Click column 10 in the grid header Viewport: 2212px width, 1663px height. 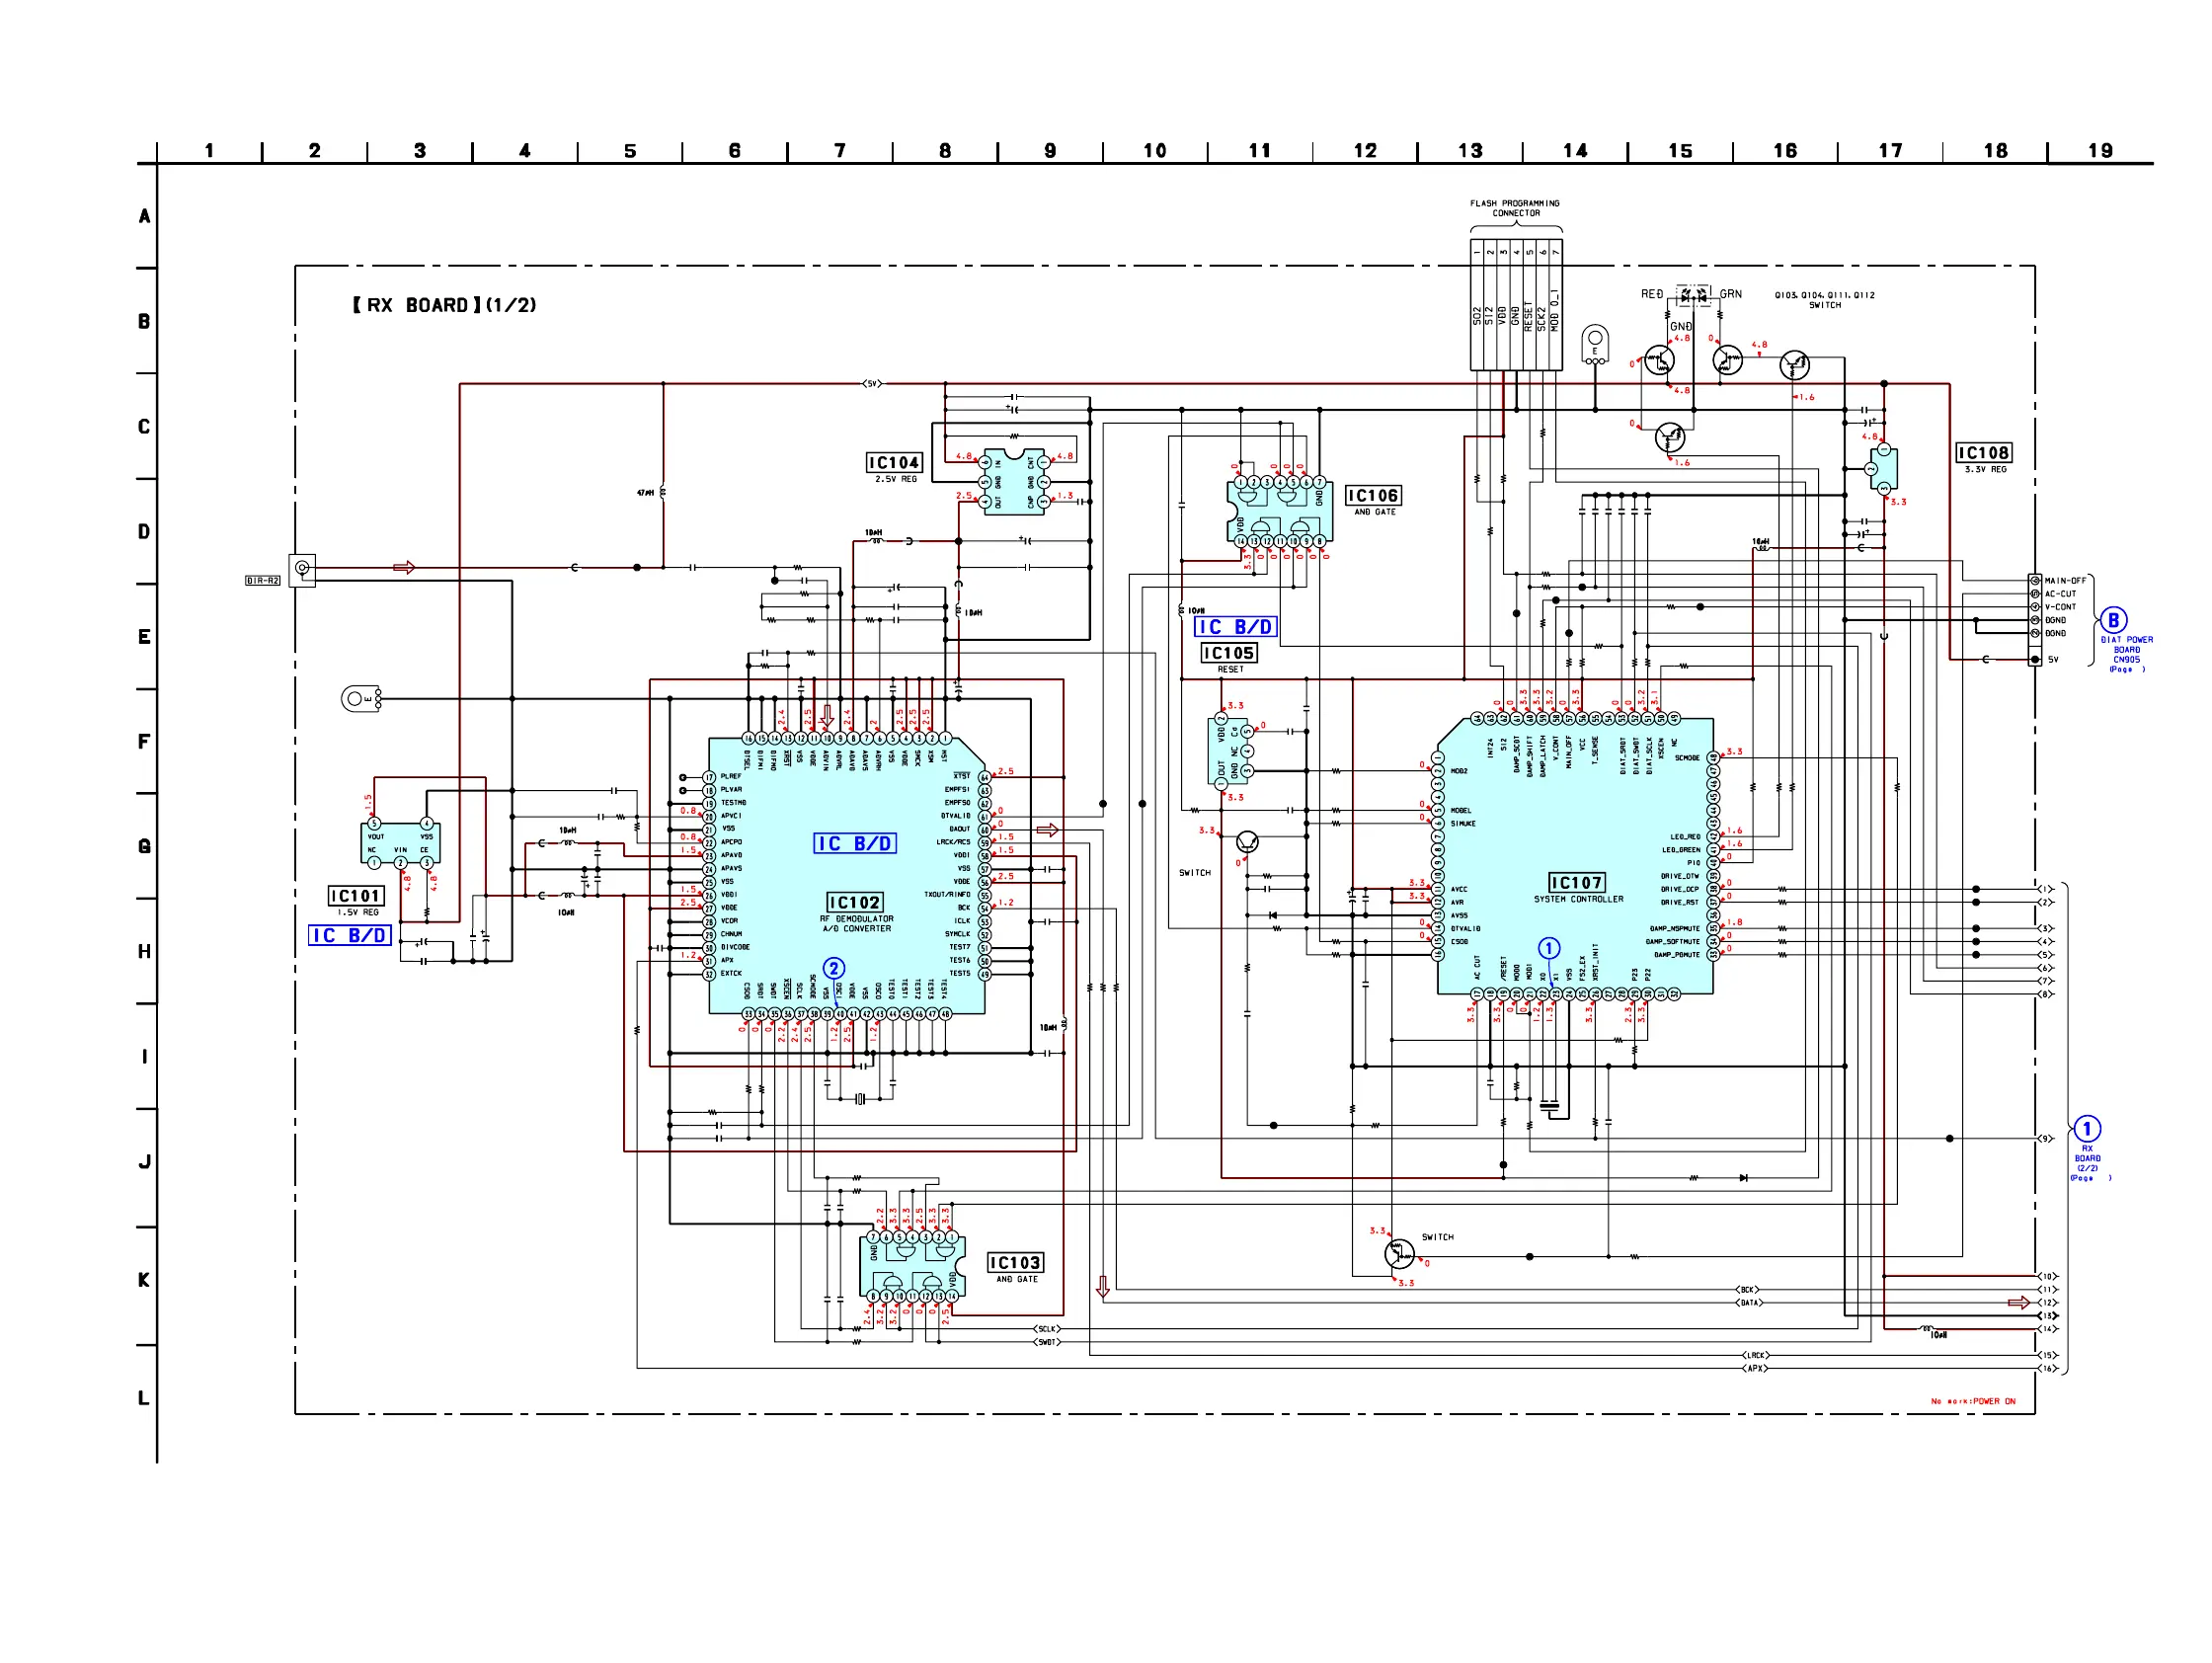pos(1154,151)
